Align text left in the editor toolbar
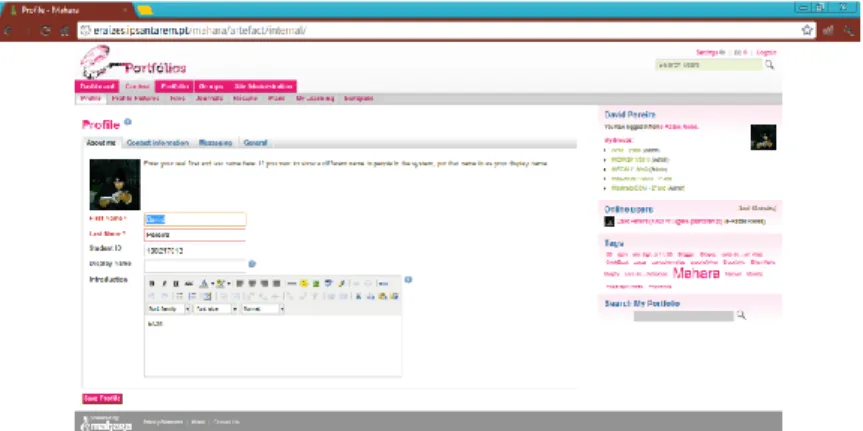 point(239,283)
